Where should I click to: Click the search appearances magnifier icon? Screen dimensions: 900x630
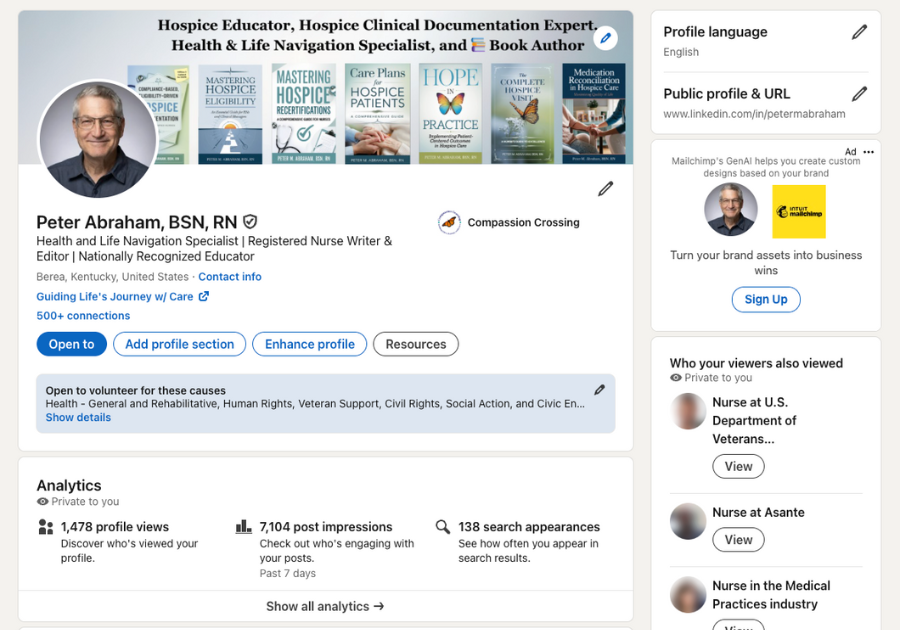tap(442, 526)
